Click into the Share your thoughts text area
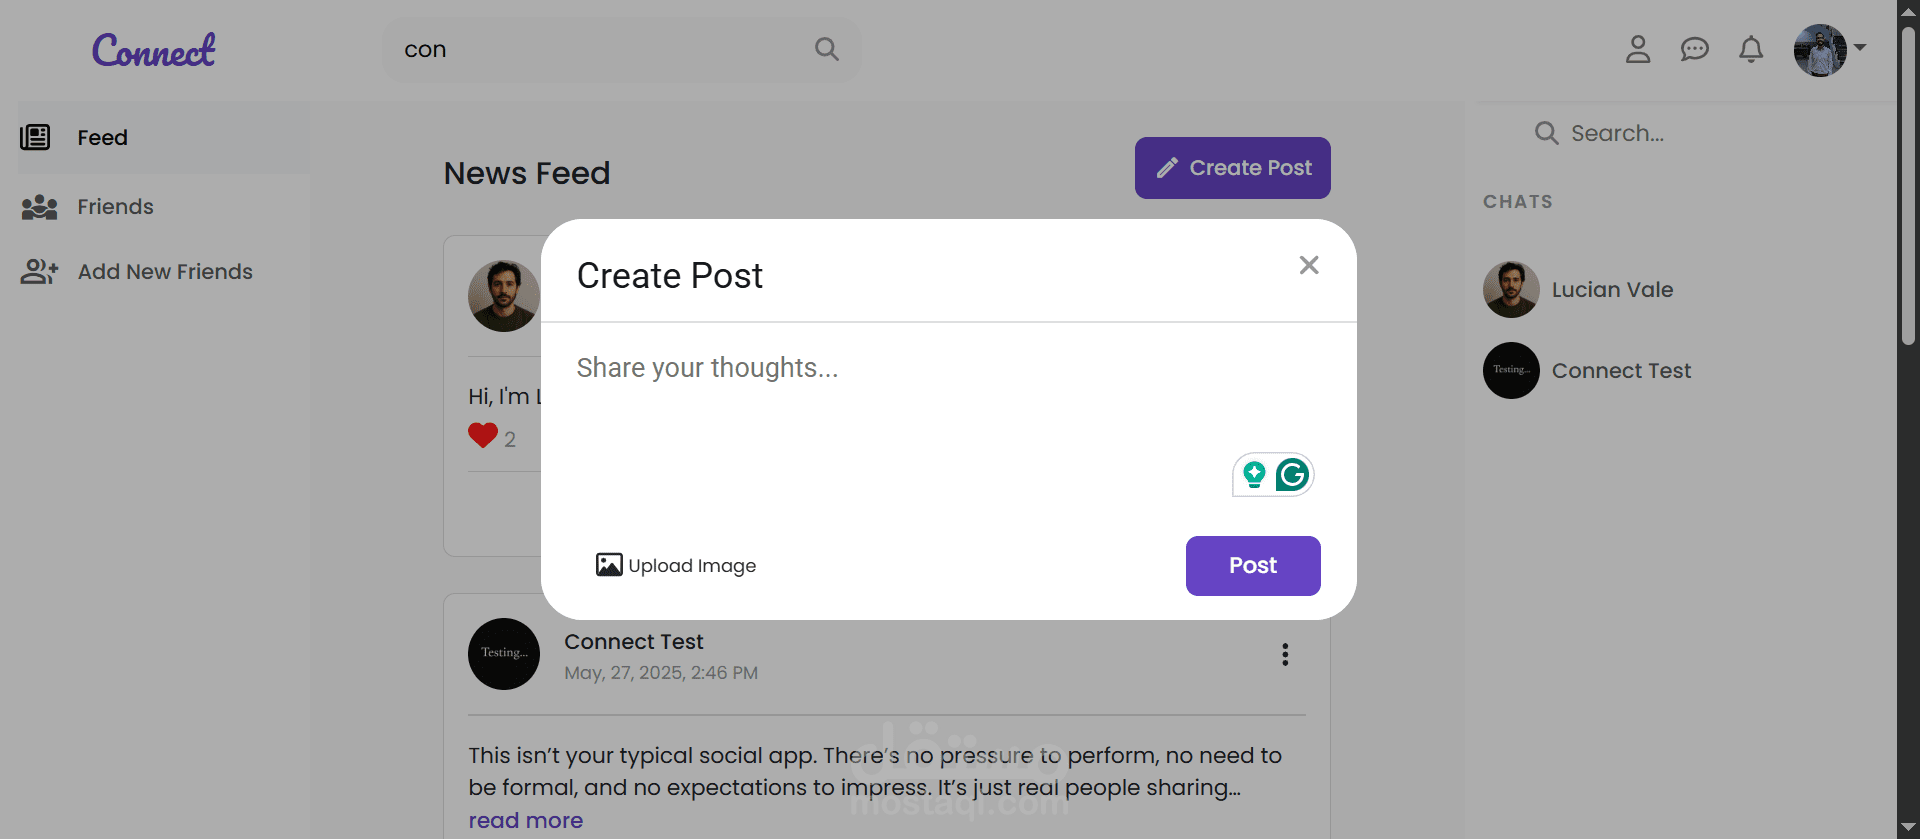Screen dimensions: 1920x839 (948, 420)
